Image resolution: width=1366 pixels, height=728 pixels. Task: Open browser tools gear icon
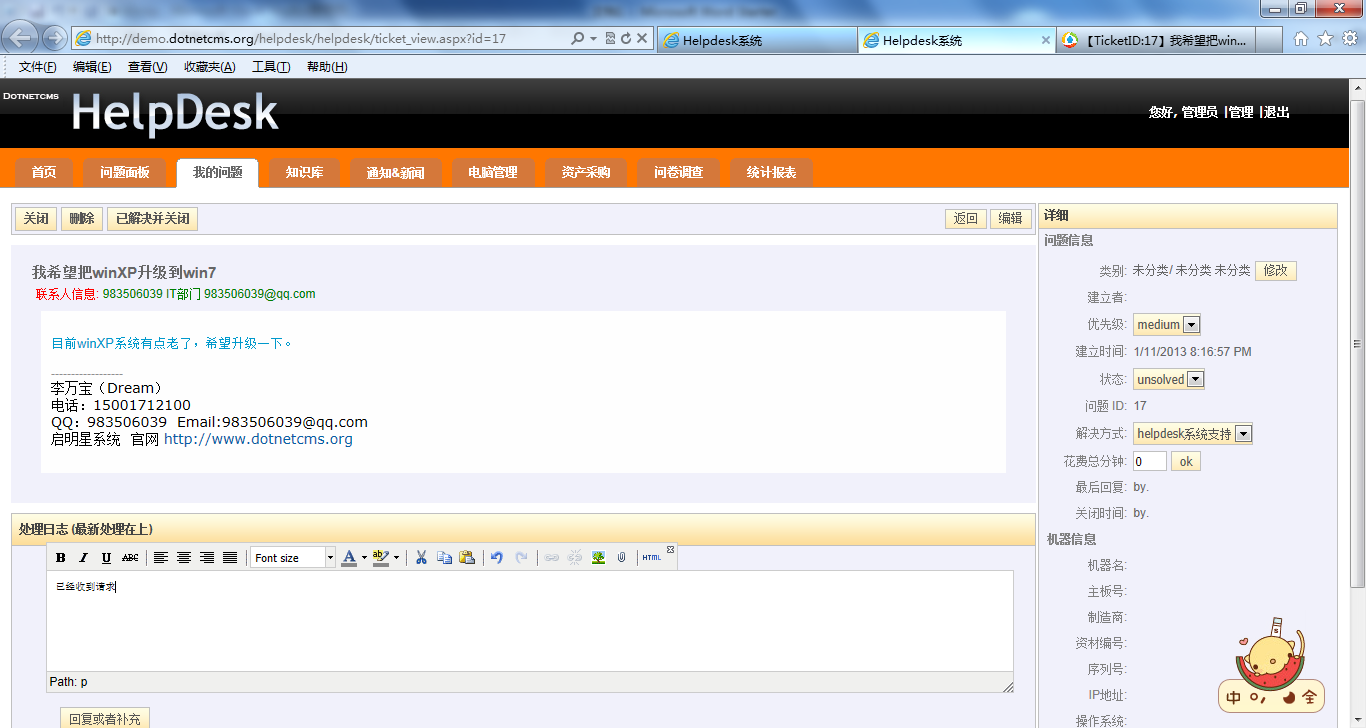(1350, 39)
